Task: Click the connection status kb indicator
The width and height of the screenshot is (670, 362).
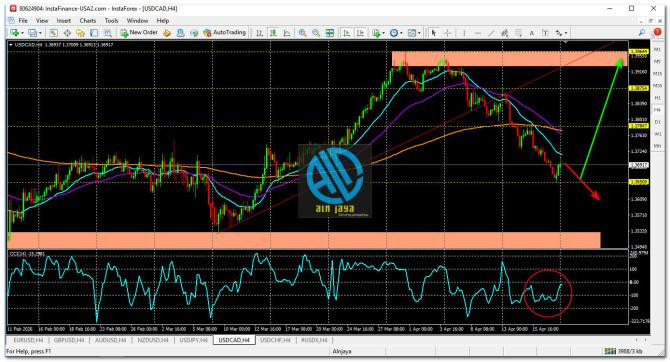Action: click(x=624, y=351)
